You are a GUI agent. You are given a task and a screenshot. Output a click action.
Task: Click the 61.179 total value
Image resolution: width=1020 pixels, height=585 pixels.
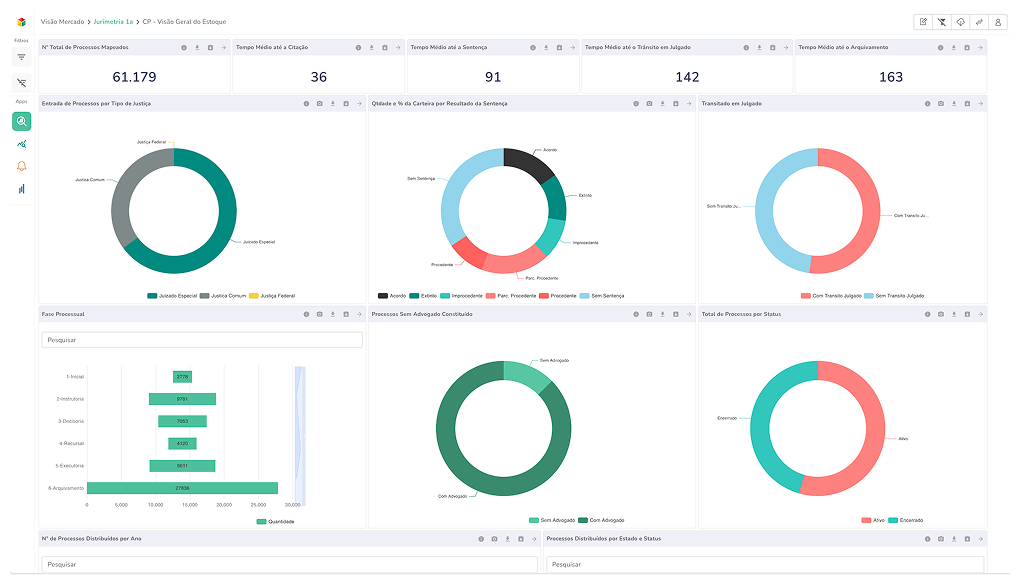(135, 77)
